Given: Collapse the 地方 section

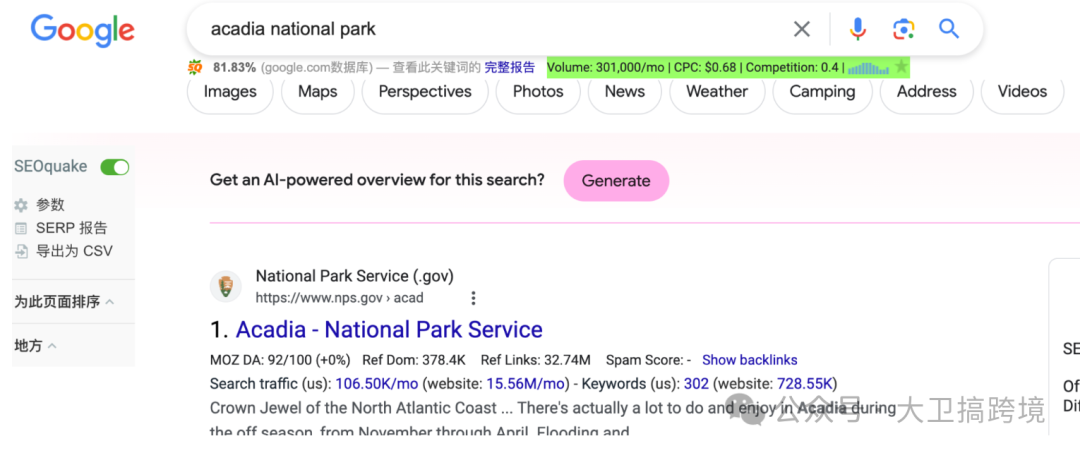Looking at the screenshot, I should pyautogui.click(x=52, y=346).
